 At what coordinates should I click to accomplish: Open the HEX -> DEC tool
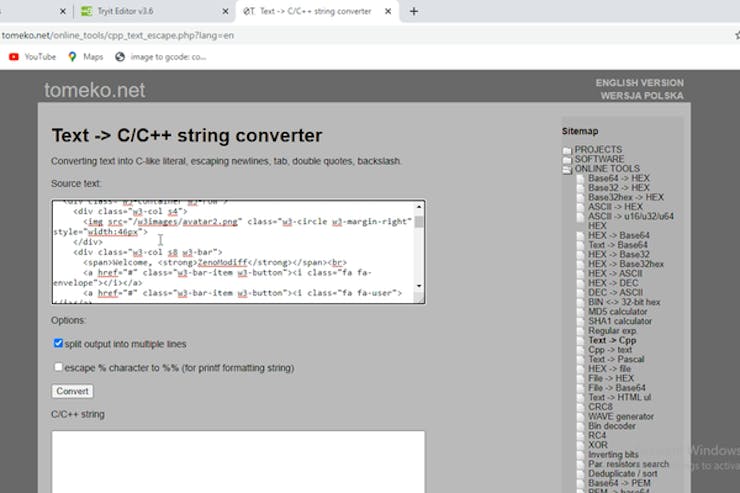click(613, 283)
